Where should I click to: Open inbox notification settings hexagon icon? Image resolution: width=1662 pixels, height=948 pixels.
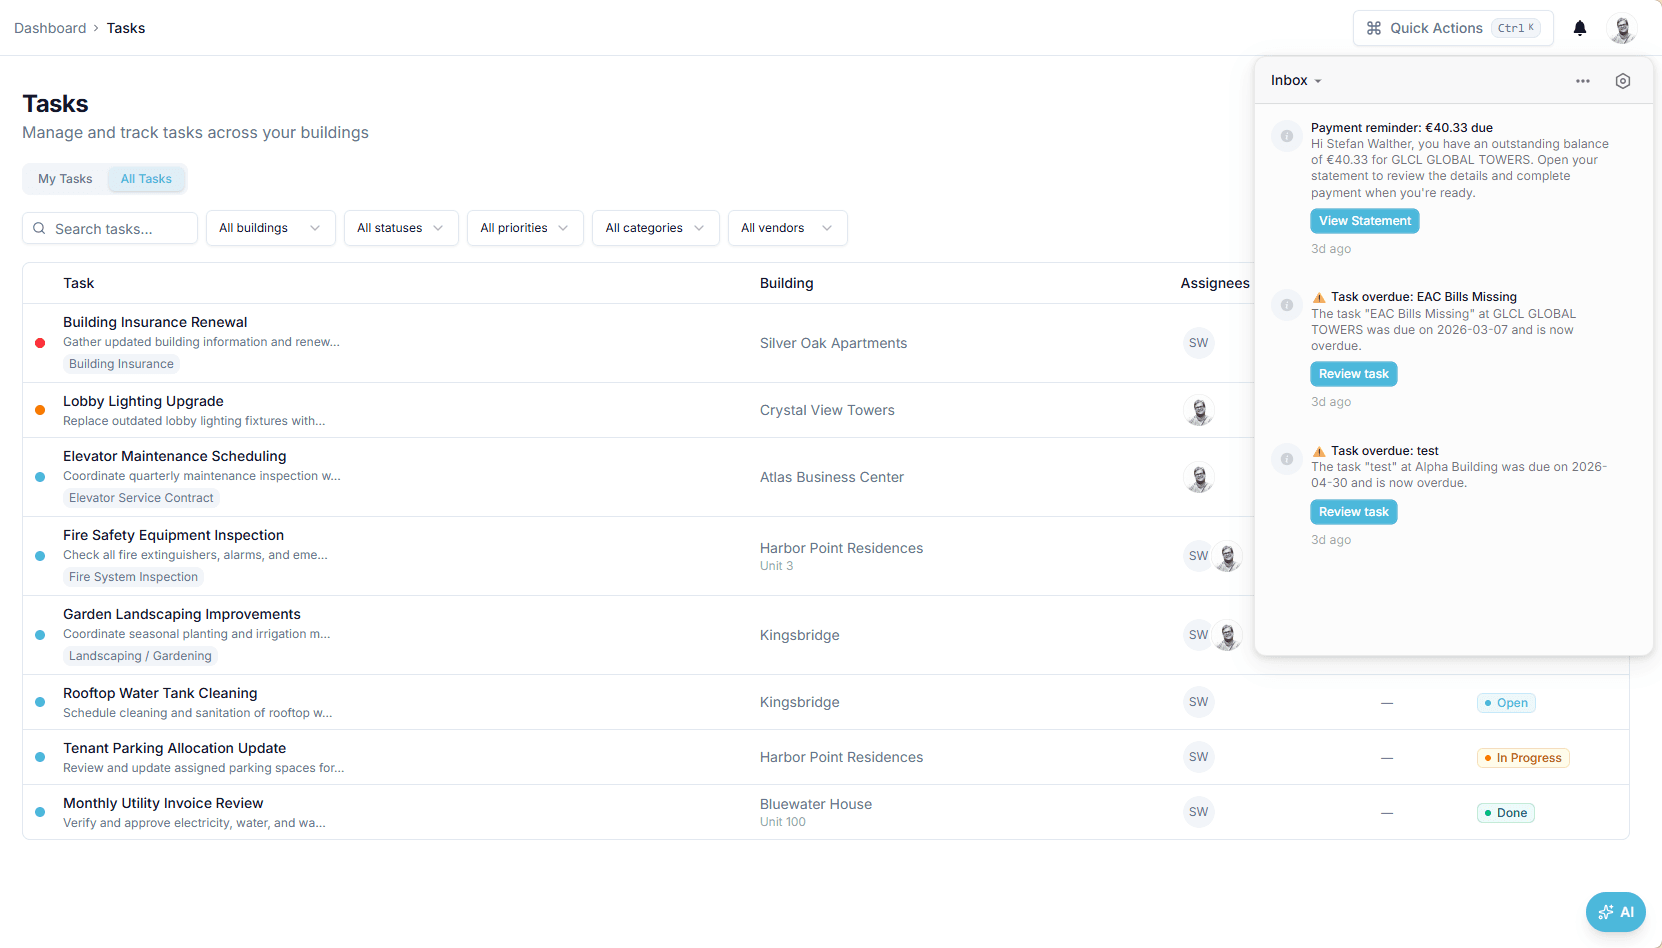(1623, 81)
